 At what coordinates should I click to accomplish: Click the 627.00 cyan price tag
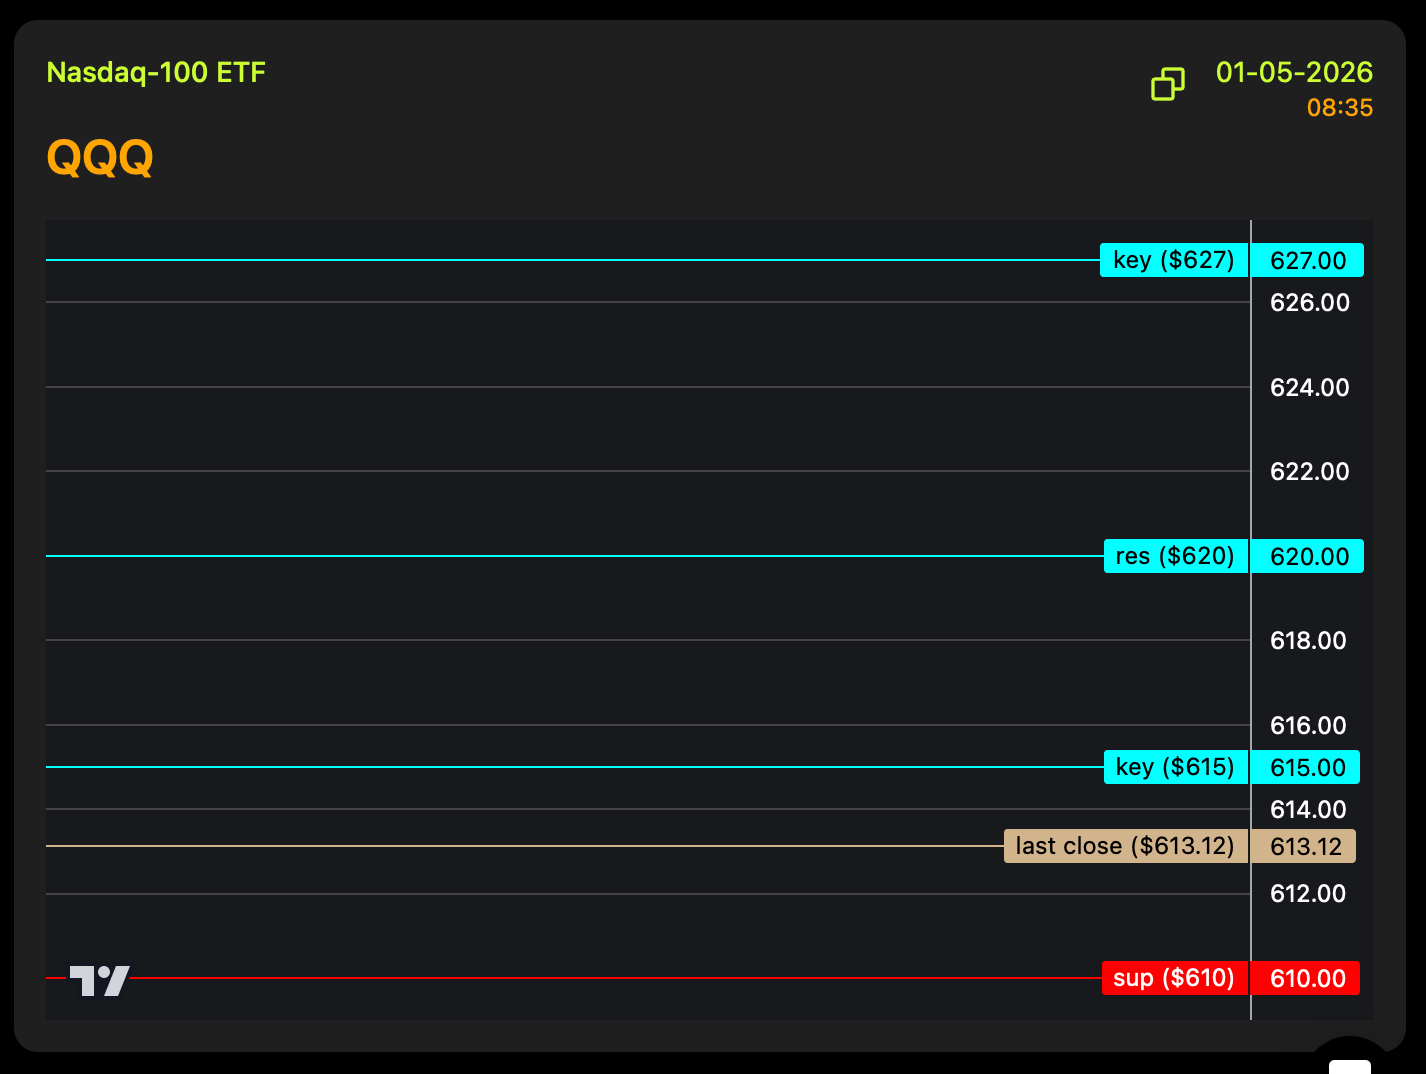[1307, 261]
